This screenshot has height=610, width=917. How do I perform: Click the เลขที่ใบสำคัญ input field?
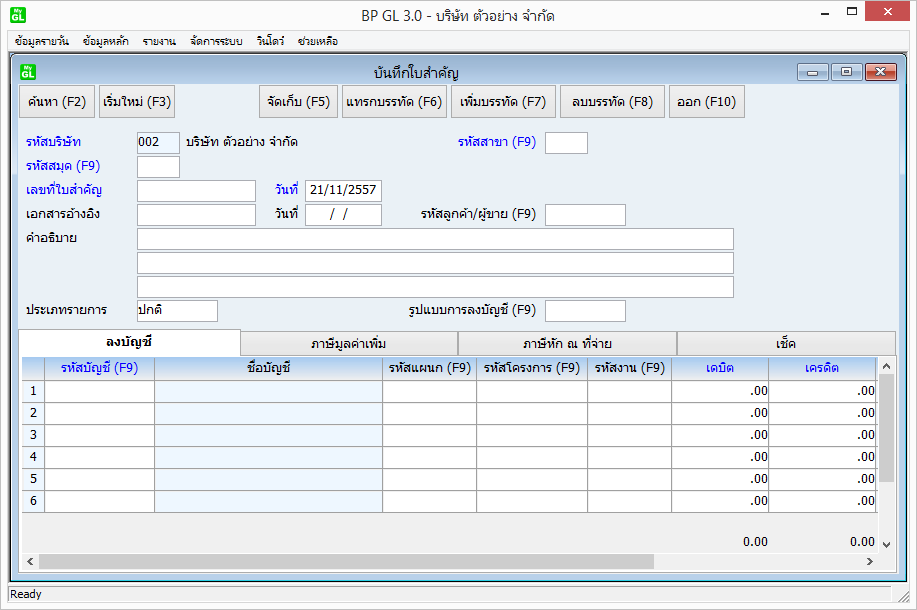[196, 191]
